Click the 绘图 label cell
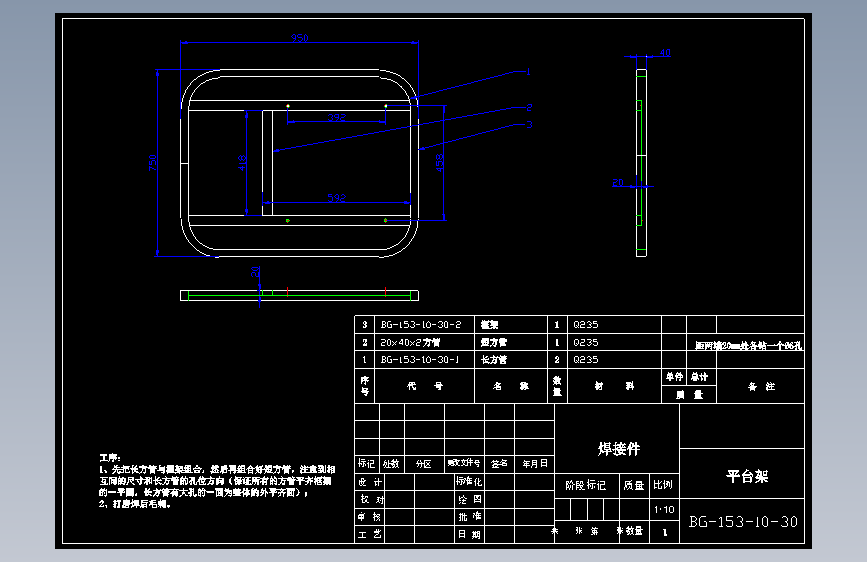Screen dimensions: 867x562 469,499
